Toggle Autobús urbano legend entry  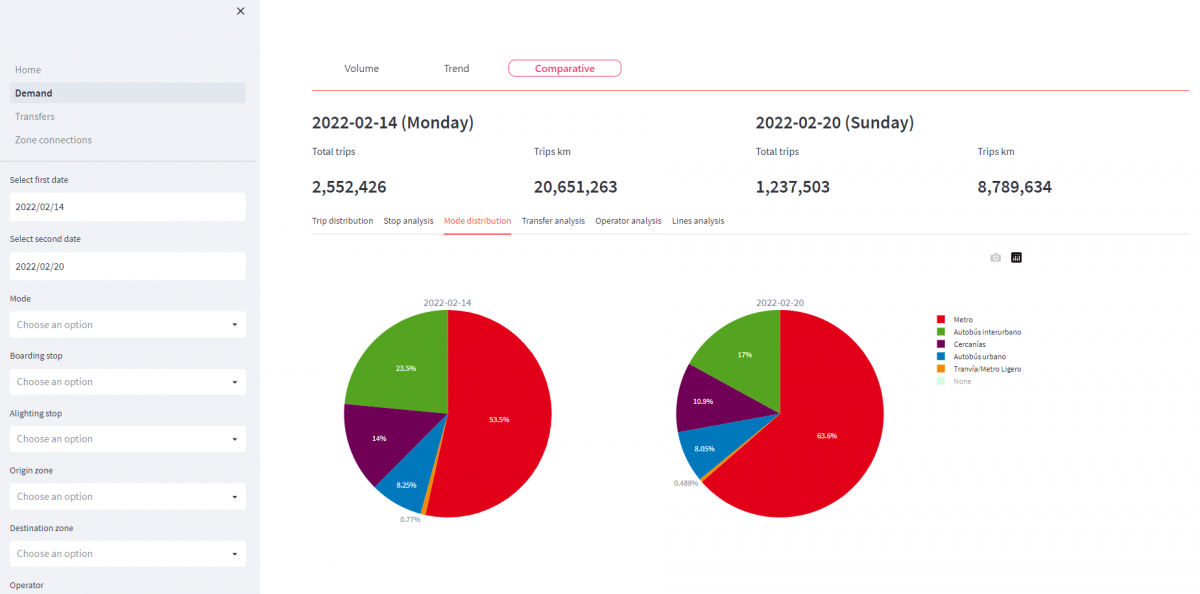point(979,356)
